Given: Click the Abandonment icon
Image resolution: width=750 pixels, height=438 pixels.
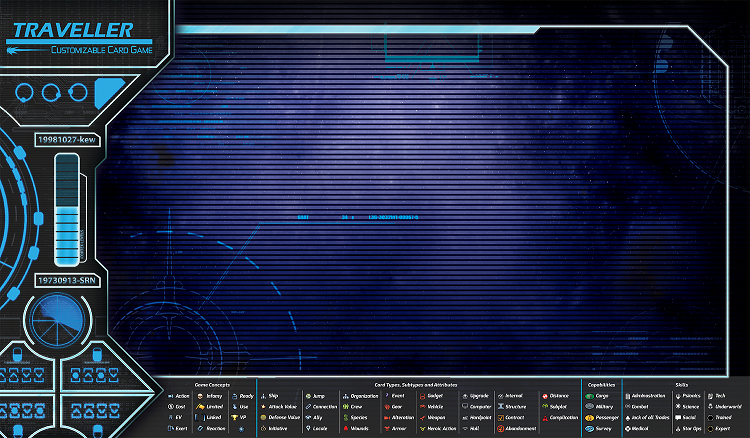Looking at the screenshot, I should 501,428.
